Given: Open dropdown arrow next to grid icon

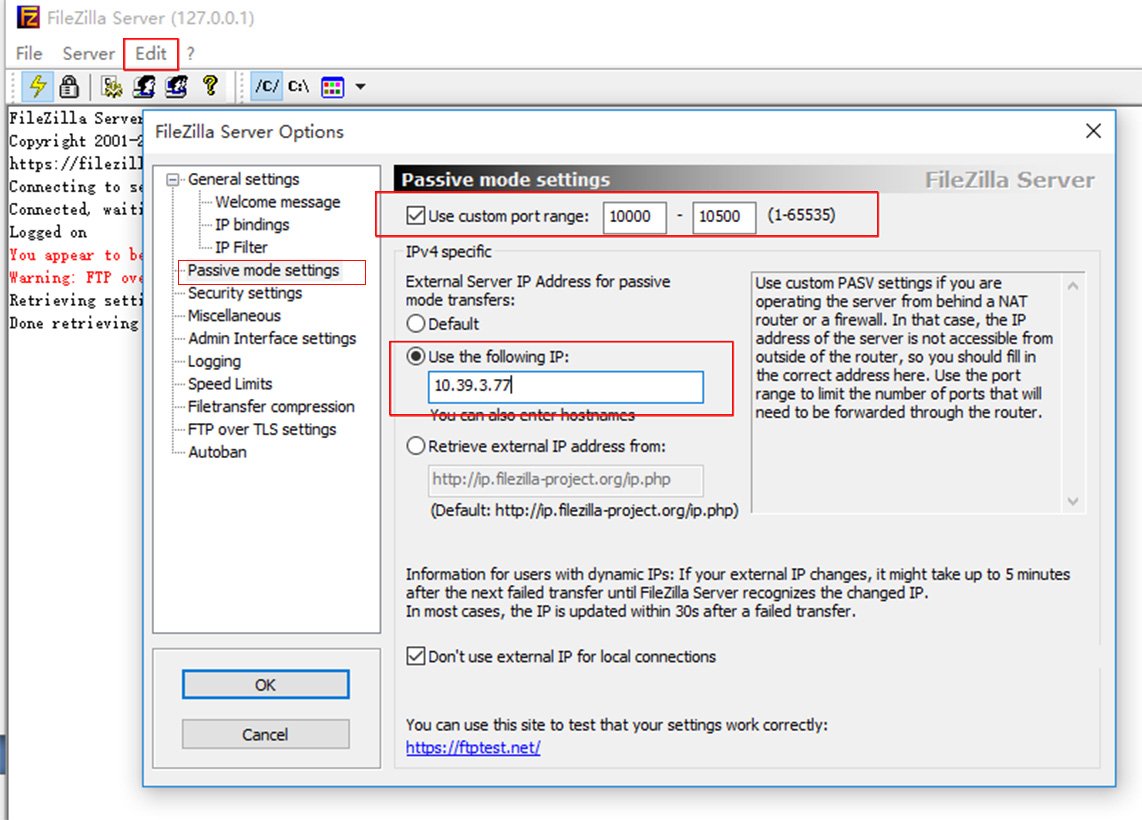Looking at the screenshot, I should click(361, 87).
